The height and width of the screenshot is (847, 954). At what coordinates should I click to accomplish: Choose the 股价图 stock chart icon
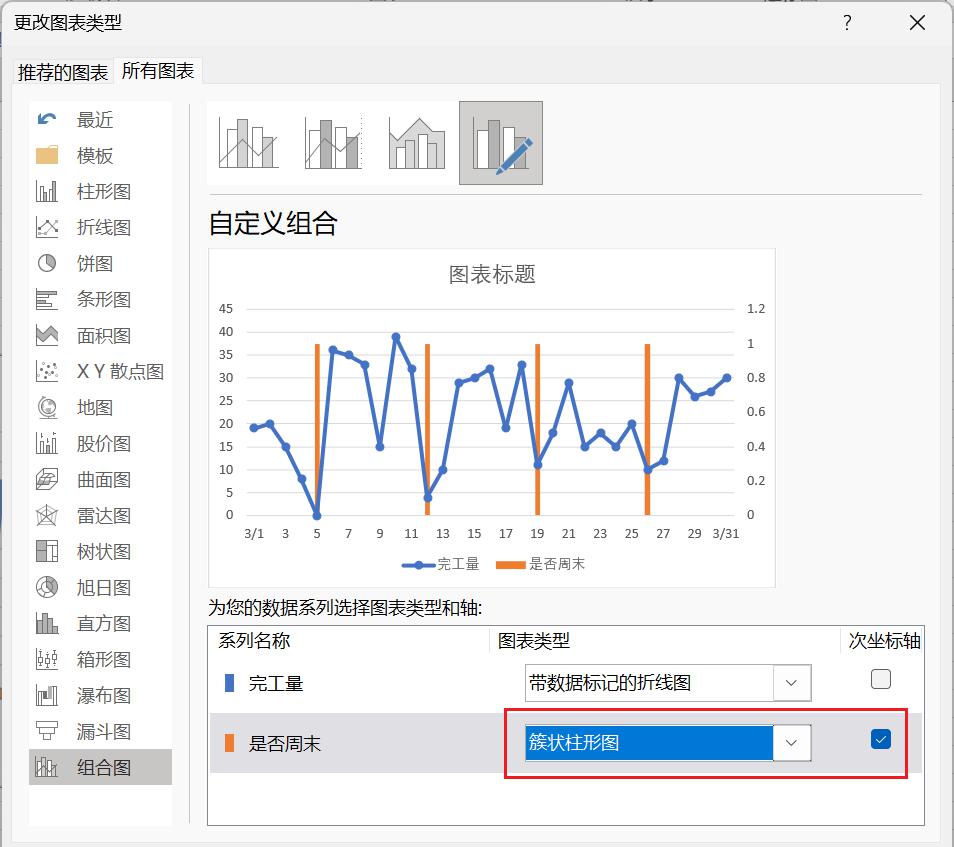pyautogui.click(x=47, y=443)
